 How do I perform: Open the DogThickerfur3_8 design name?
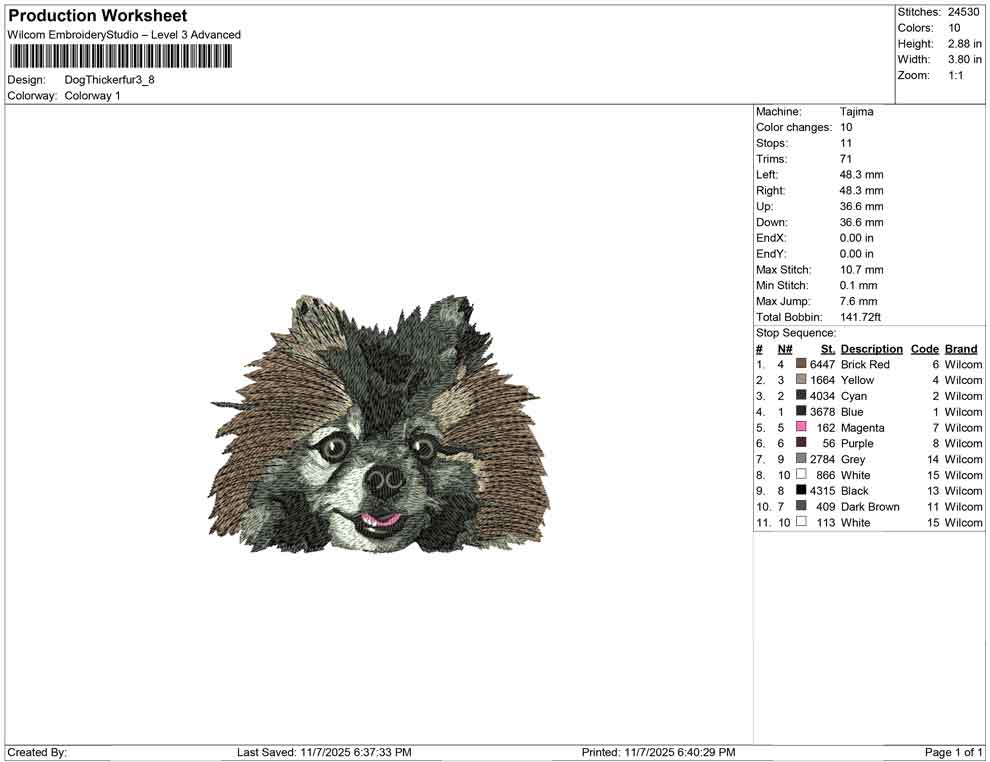point(110,80)
